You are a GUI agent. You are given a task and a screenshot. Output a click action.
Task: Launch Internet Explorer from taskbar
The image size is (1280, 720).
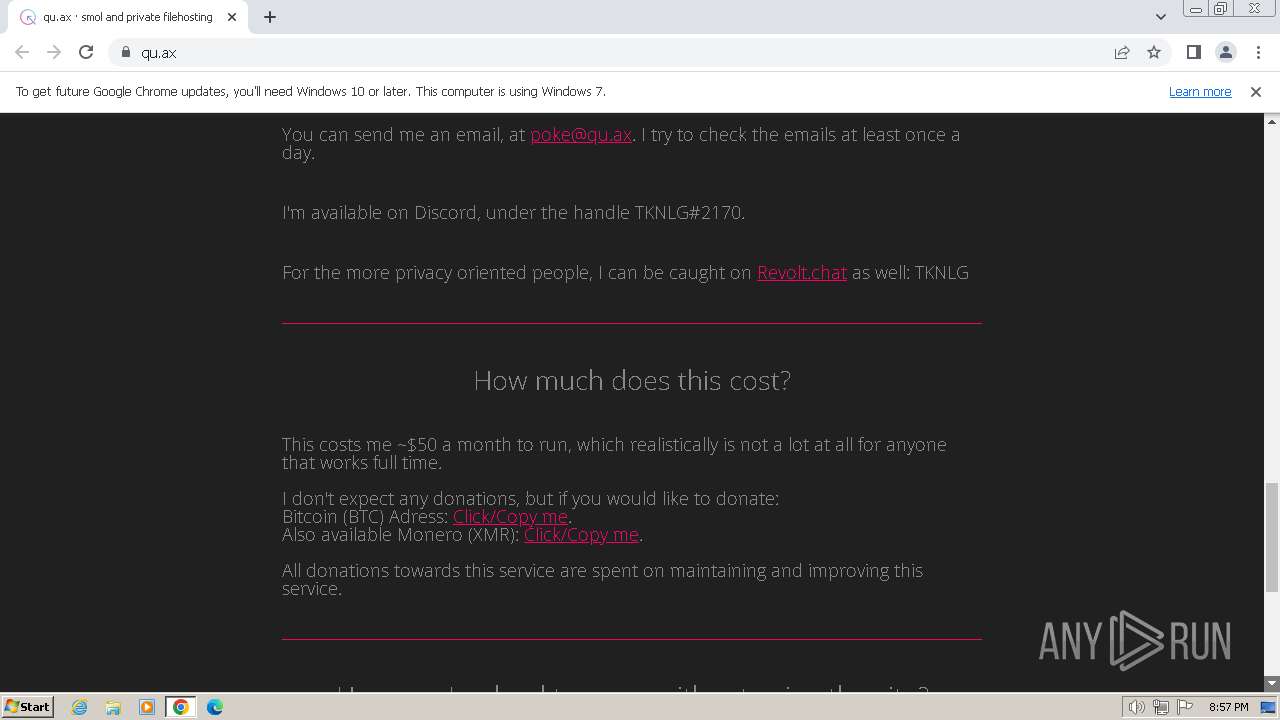tap(79, 707)
